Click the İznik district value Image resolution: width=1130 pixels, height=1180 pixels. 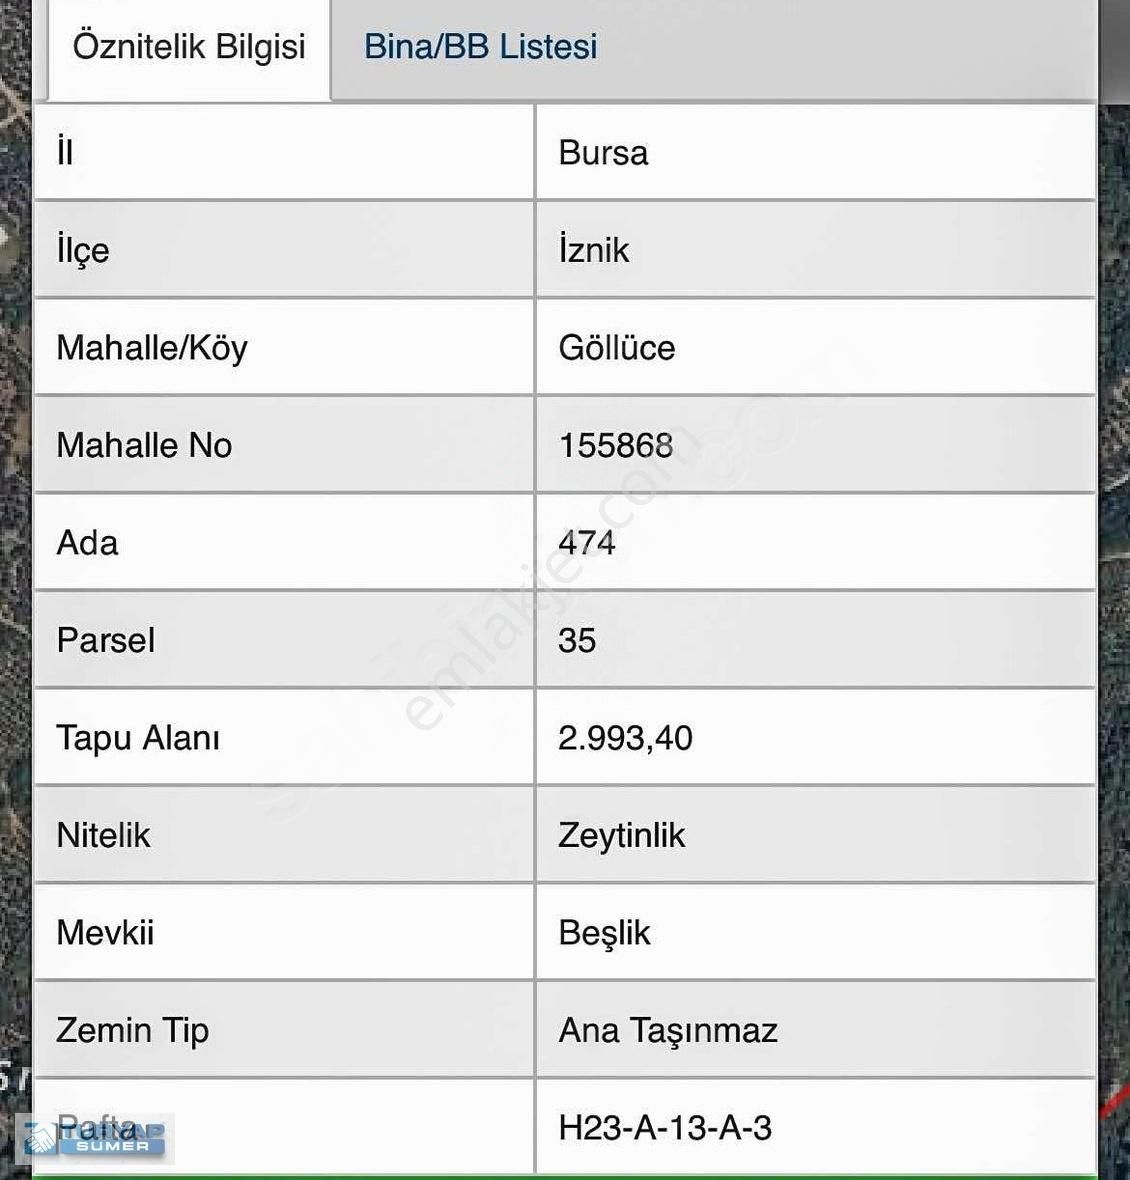coord(594,250)
